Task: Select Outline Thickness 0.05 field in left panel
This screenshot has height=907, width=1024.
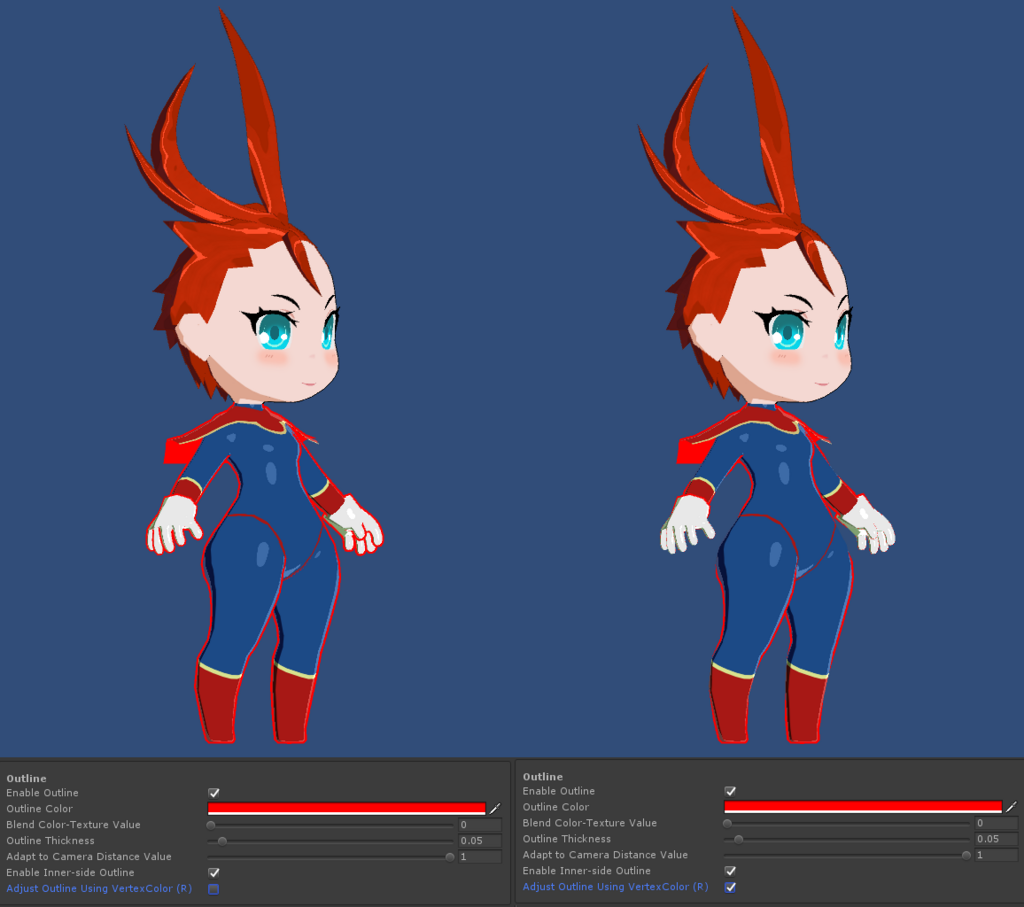Action: pos(480,840)
